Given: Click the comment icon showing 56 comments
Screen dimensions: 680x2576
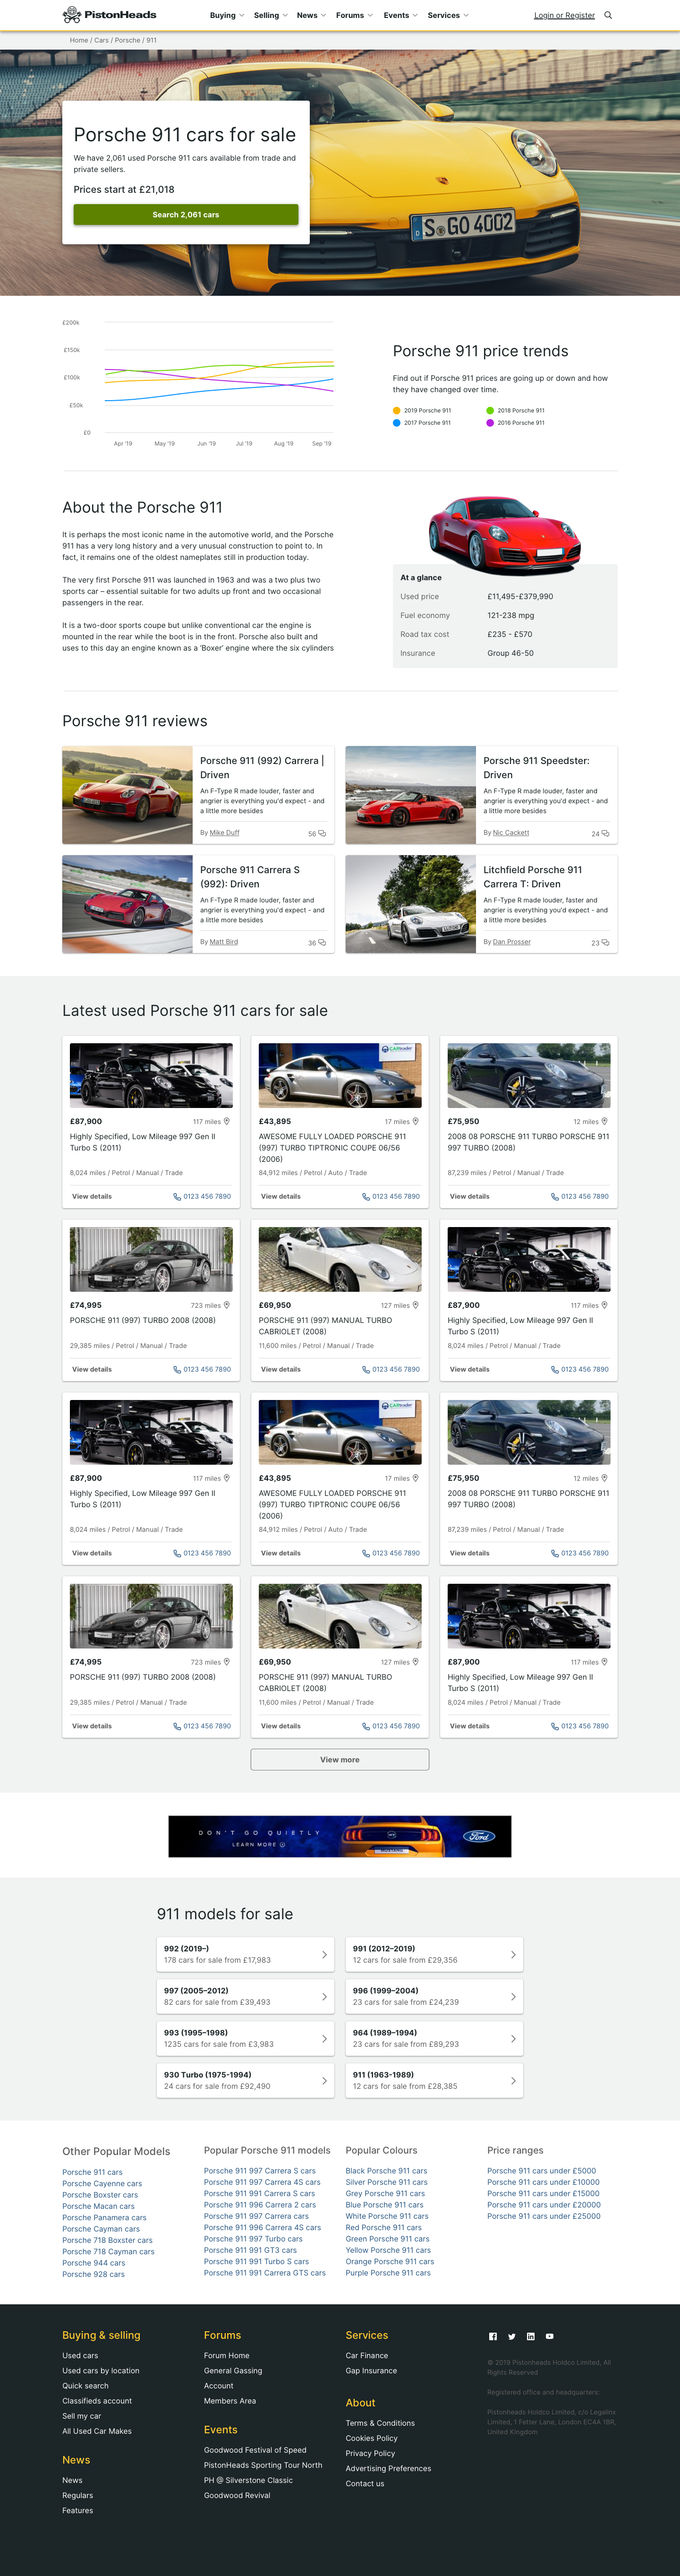Looking at the screenshot, I should pyautogui.click(x=322, y=833).
